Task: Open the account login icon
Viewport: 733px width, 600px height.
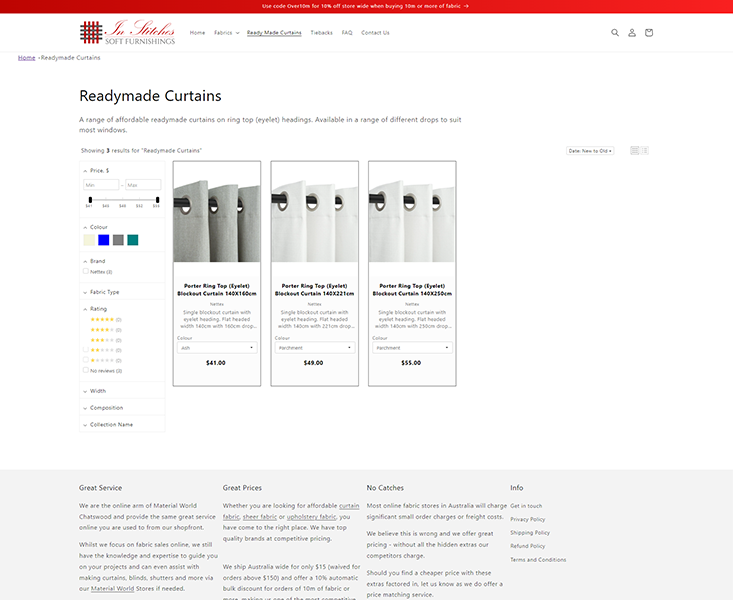Action: pyautogui.click(x=632, y=33)
